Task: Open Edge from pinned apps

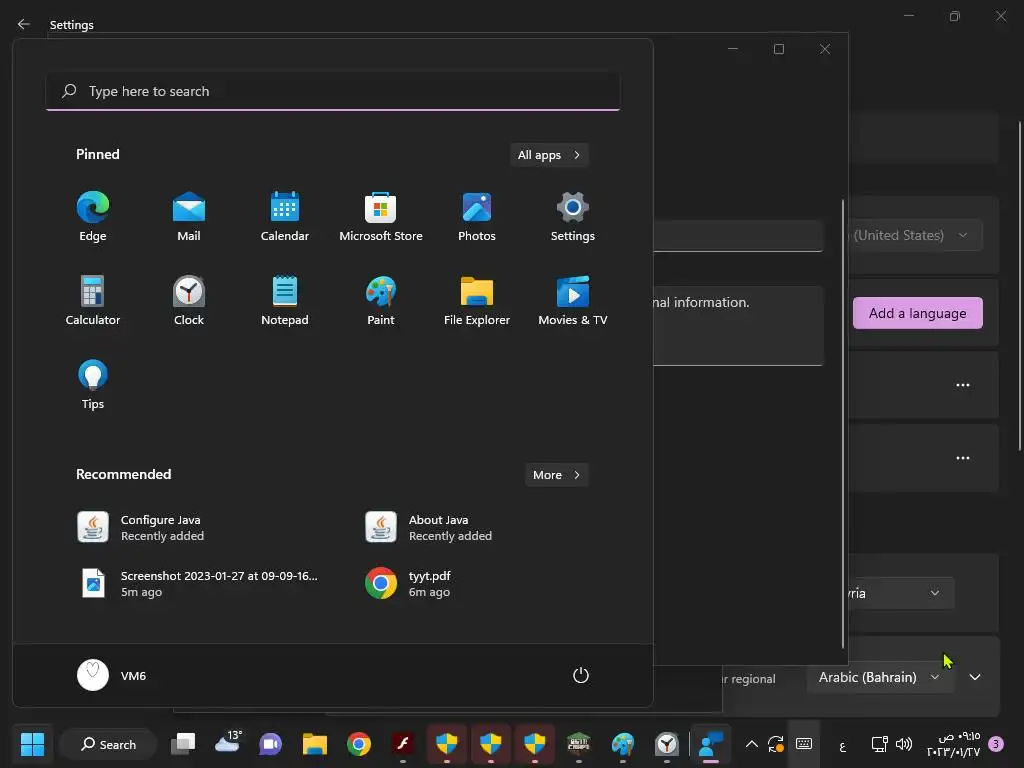Action: (93, 217)
